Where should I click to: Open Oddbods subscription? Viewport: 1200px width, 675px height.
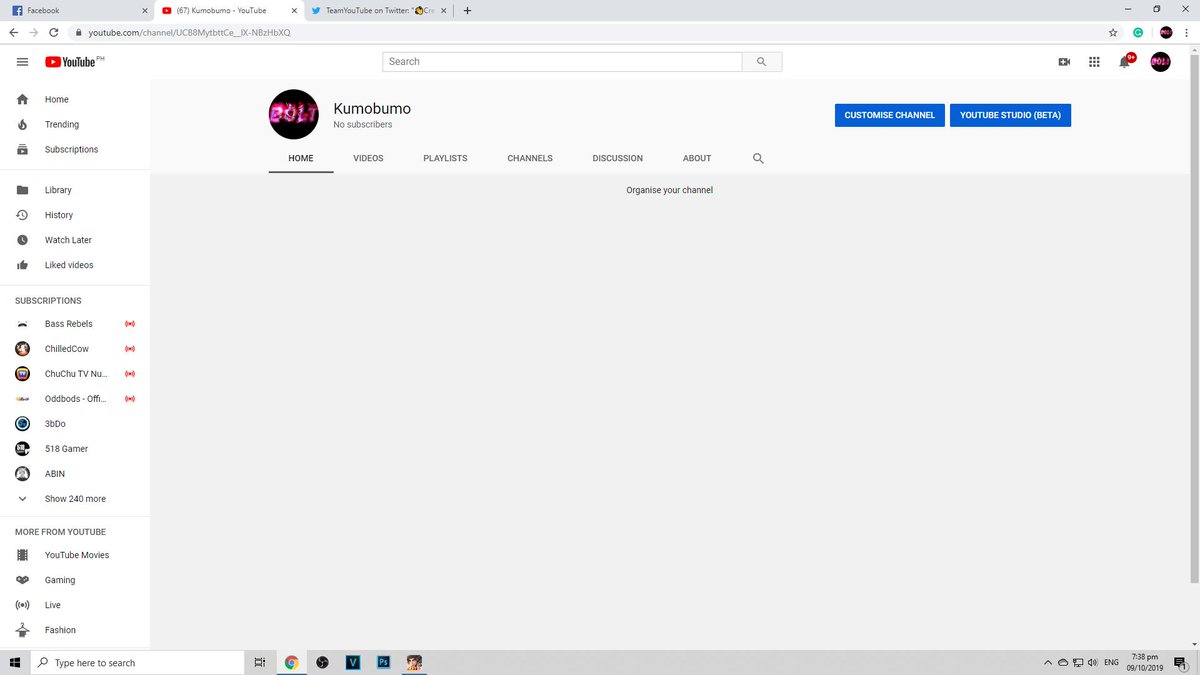[x=75, y=399]
